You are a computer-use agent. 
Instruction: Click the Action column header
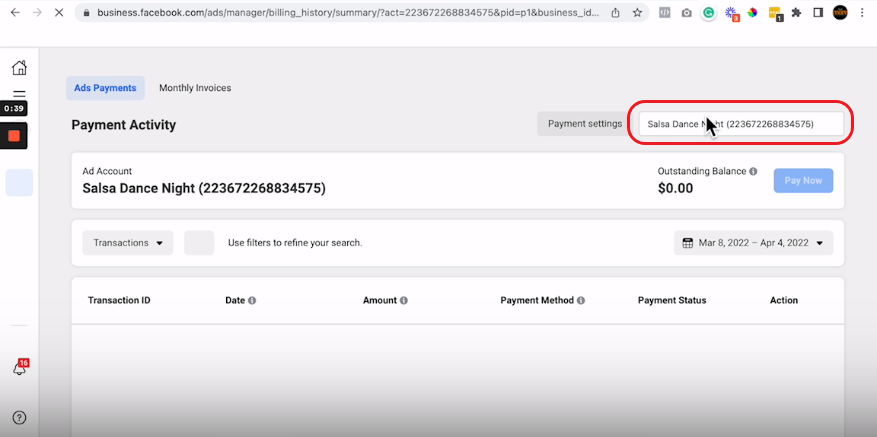pyautogui.click(x=784, y=300)
